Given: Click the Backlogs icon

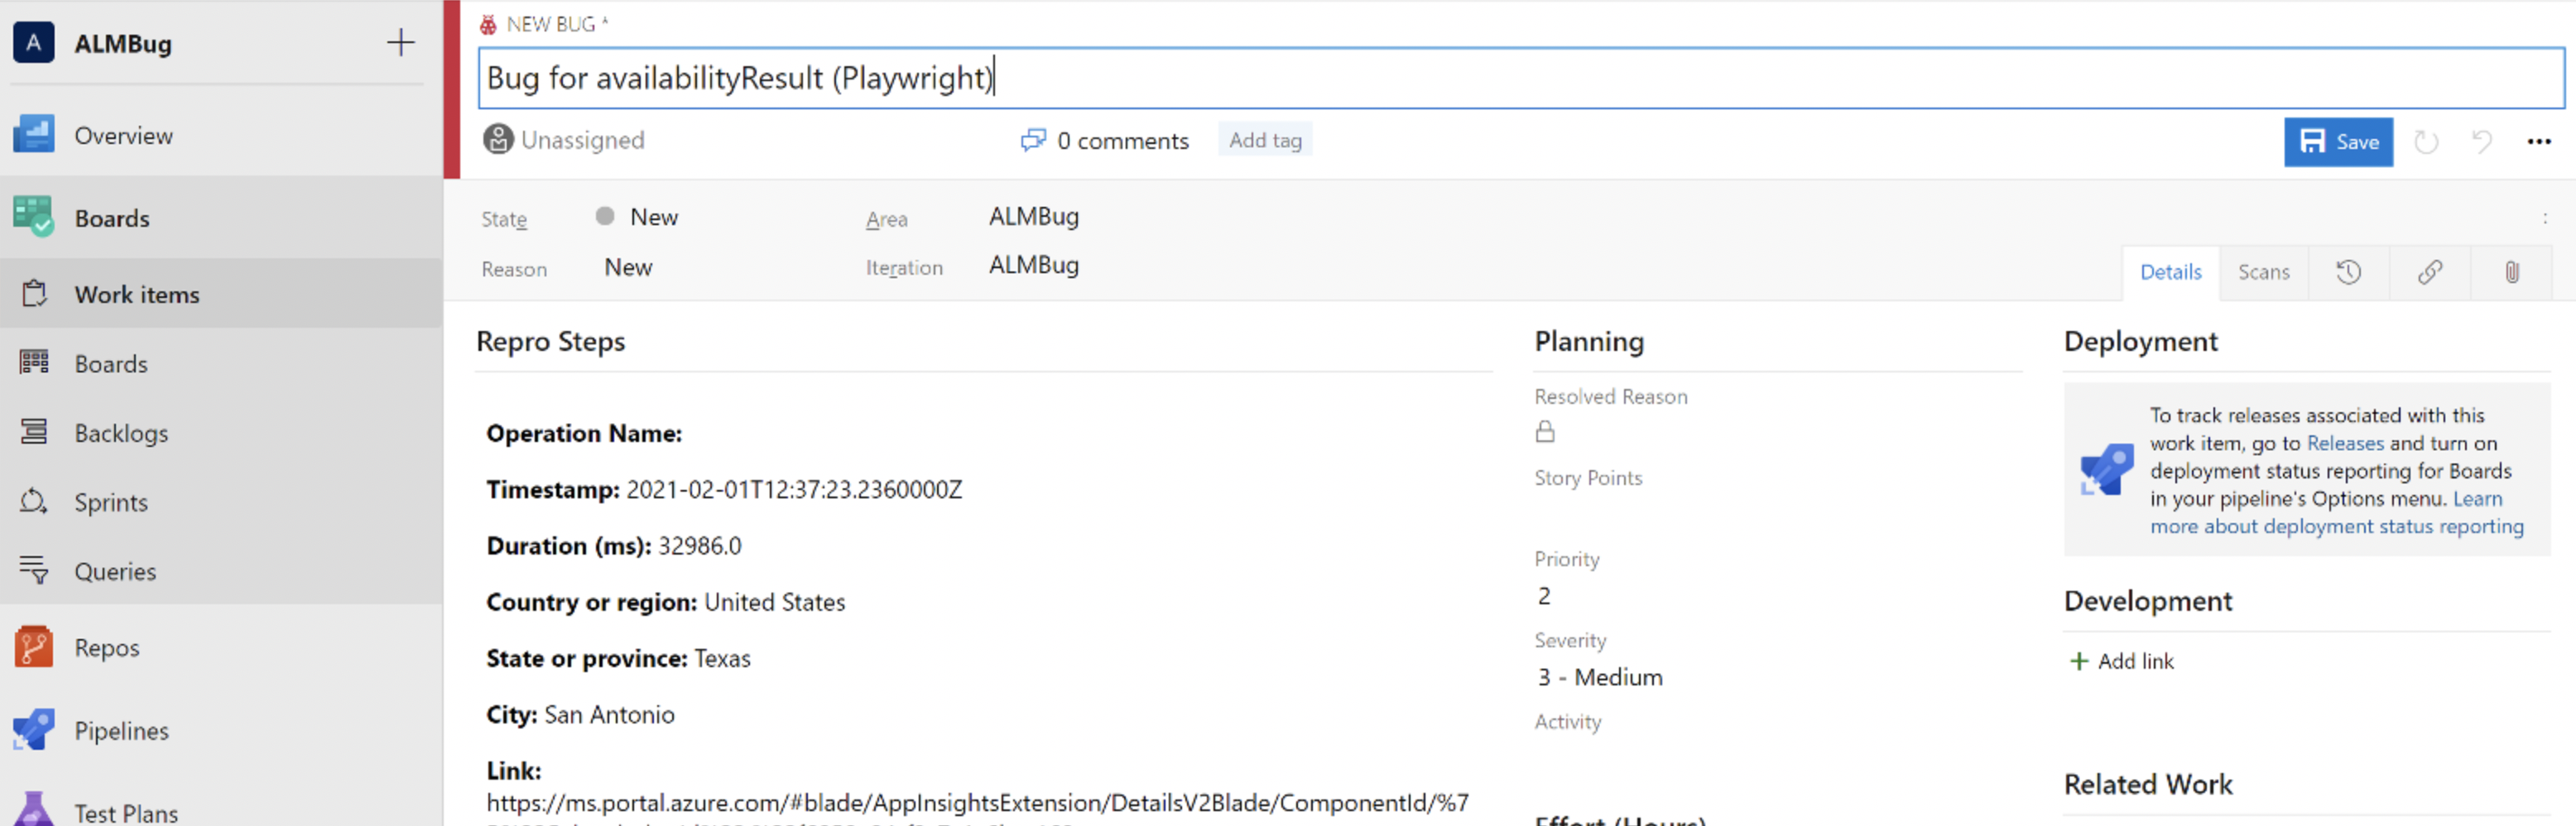Looking at the screenshot, I should pyautogui.click(x=34, y=432).
